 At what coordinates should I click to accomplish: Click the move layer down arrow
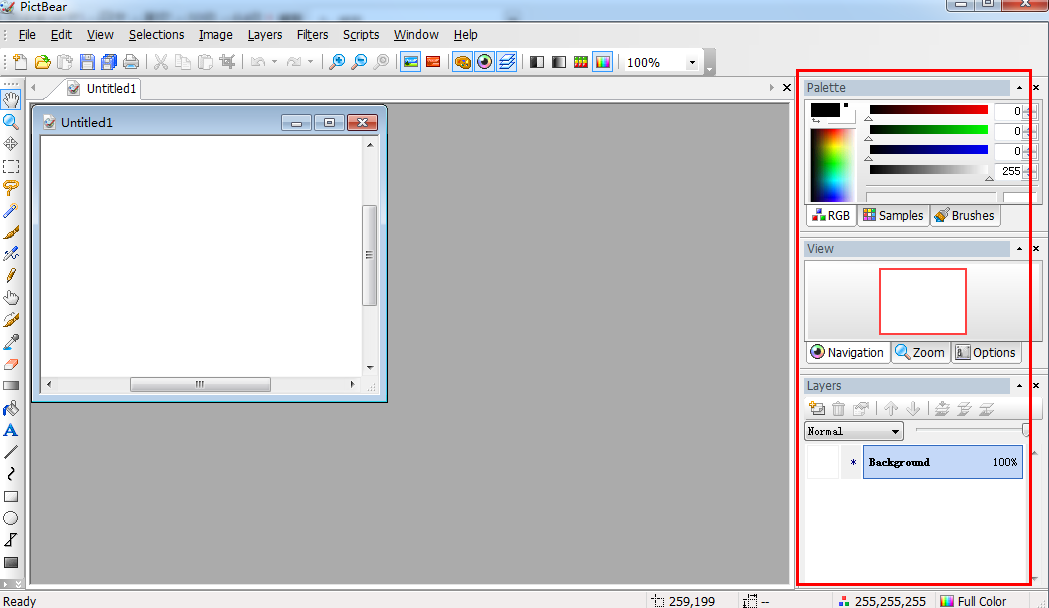tap(913, 409)
